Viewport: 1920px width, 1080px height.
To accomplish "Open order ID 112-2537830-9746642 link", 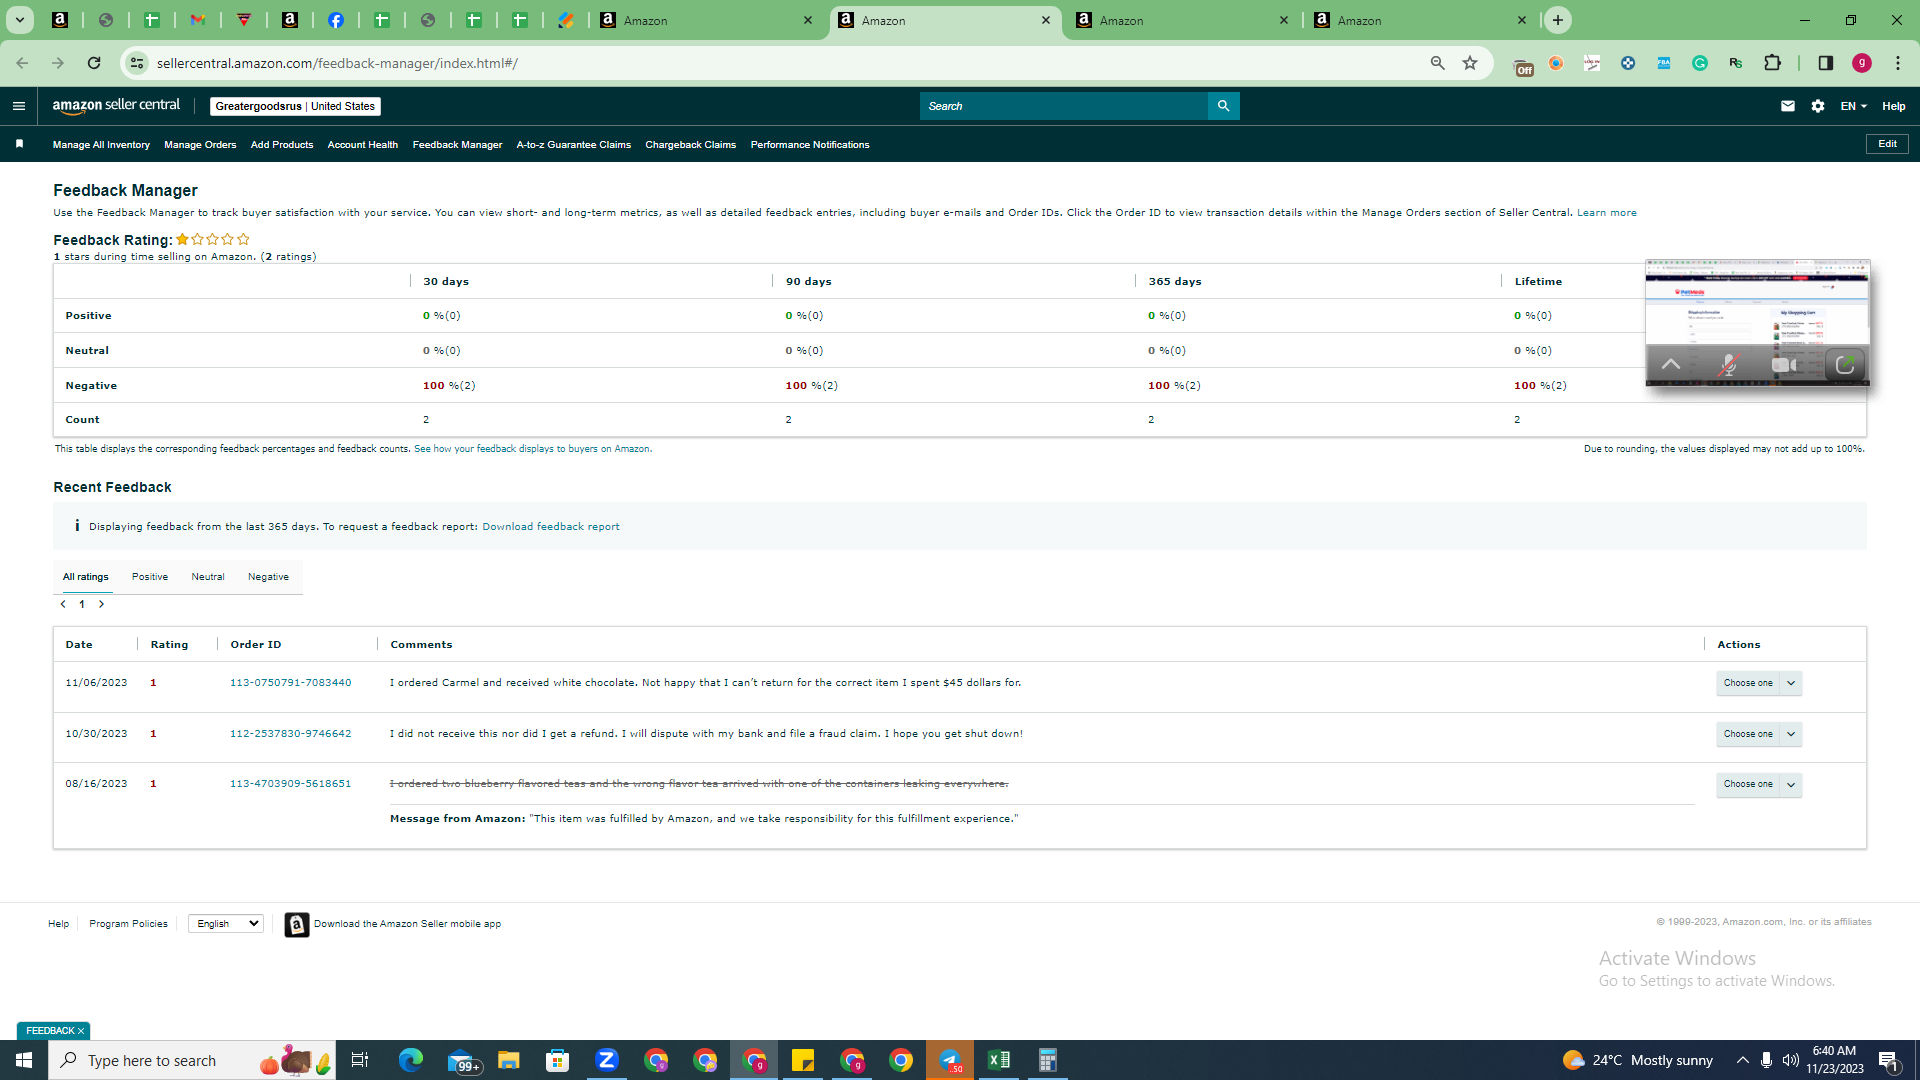I will 291,734.
